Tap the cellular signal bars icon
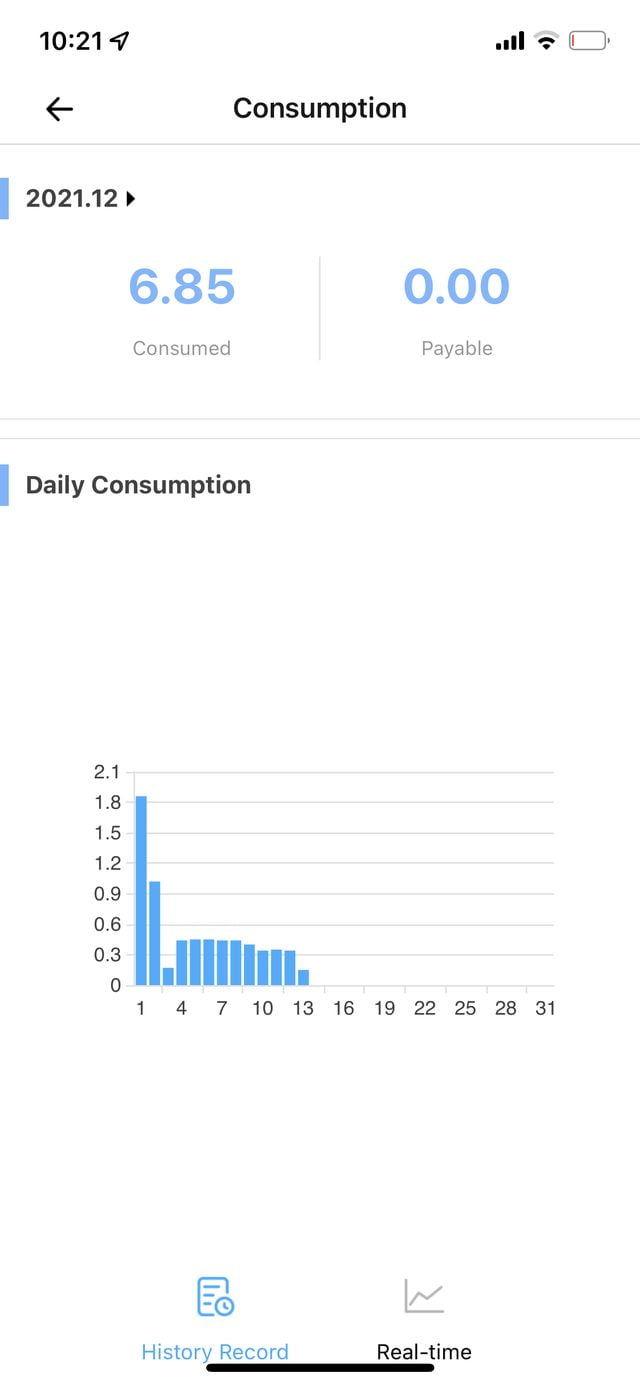 coord(510,41)
